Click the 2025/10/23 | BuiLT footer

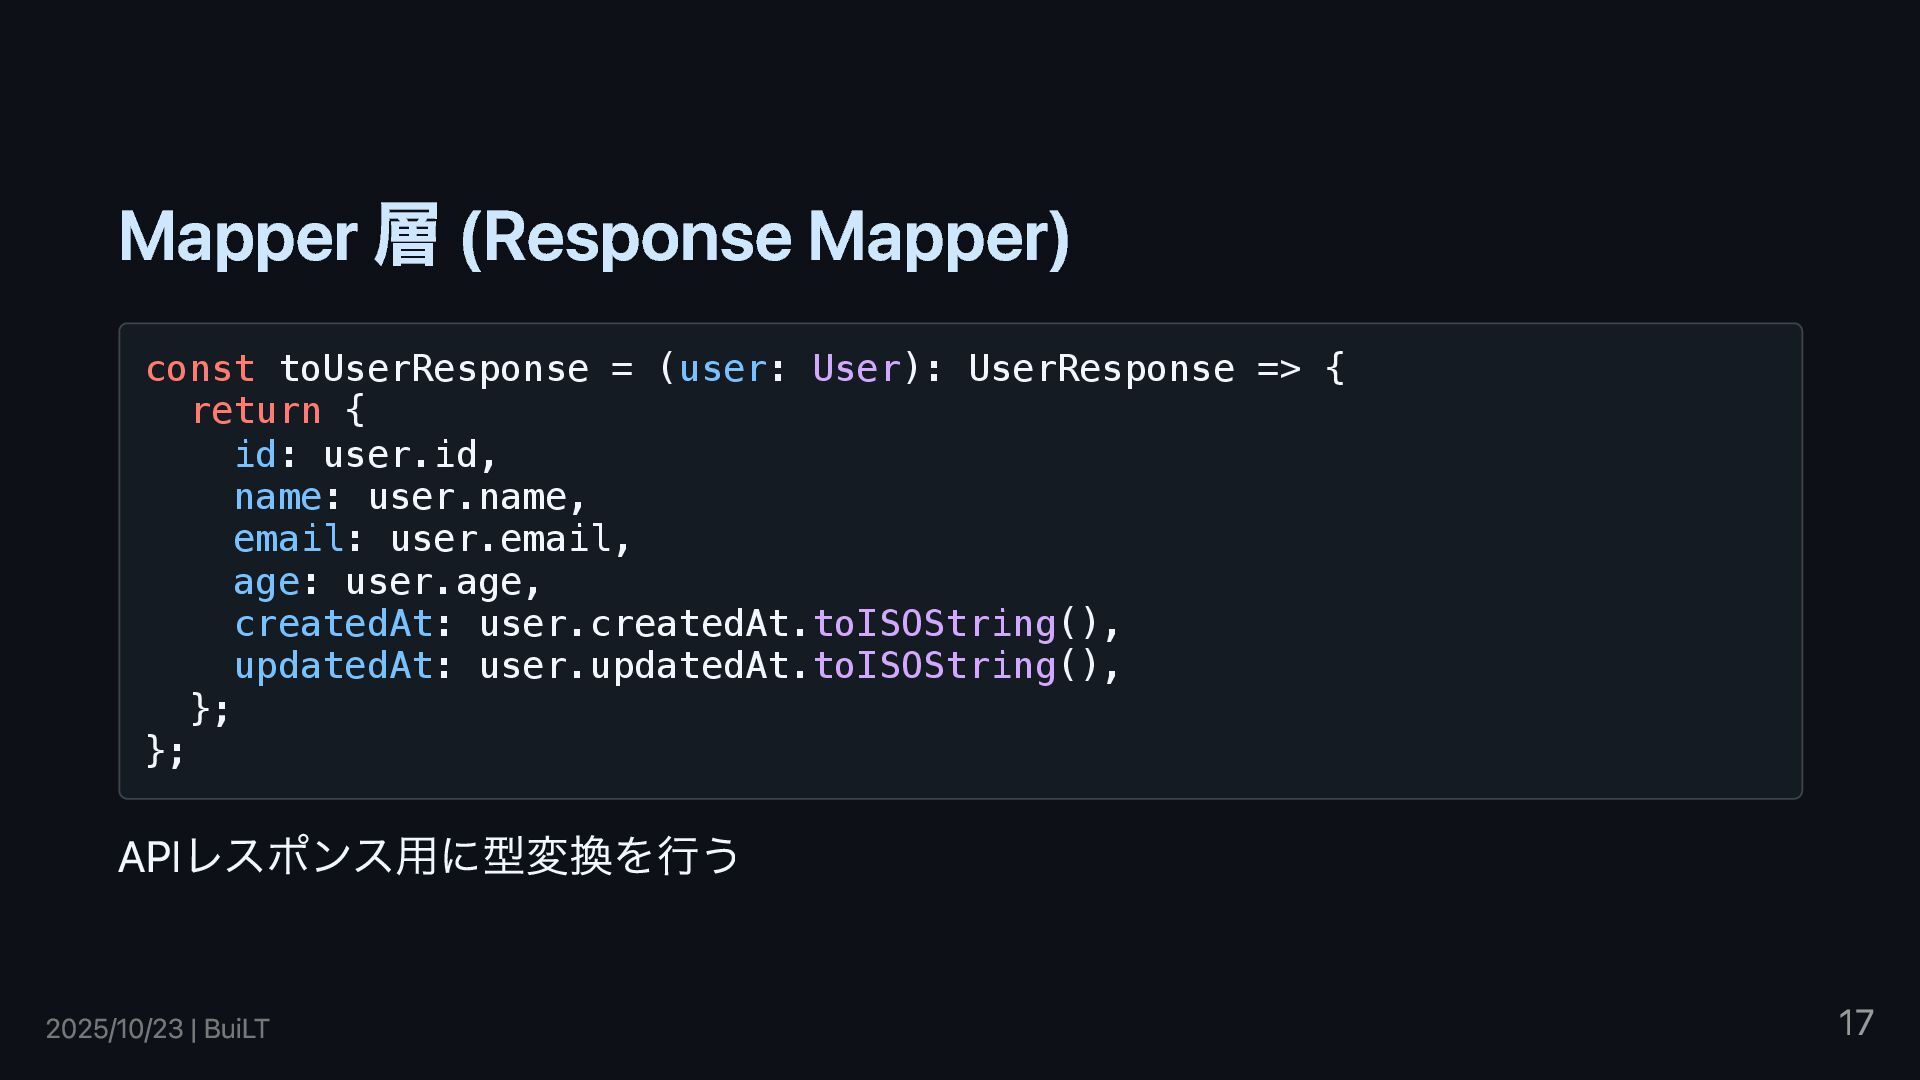tap(157, 1029)
